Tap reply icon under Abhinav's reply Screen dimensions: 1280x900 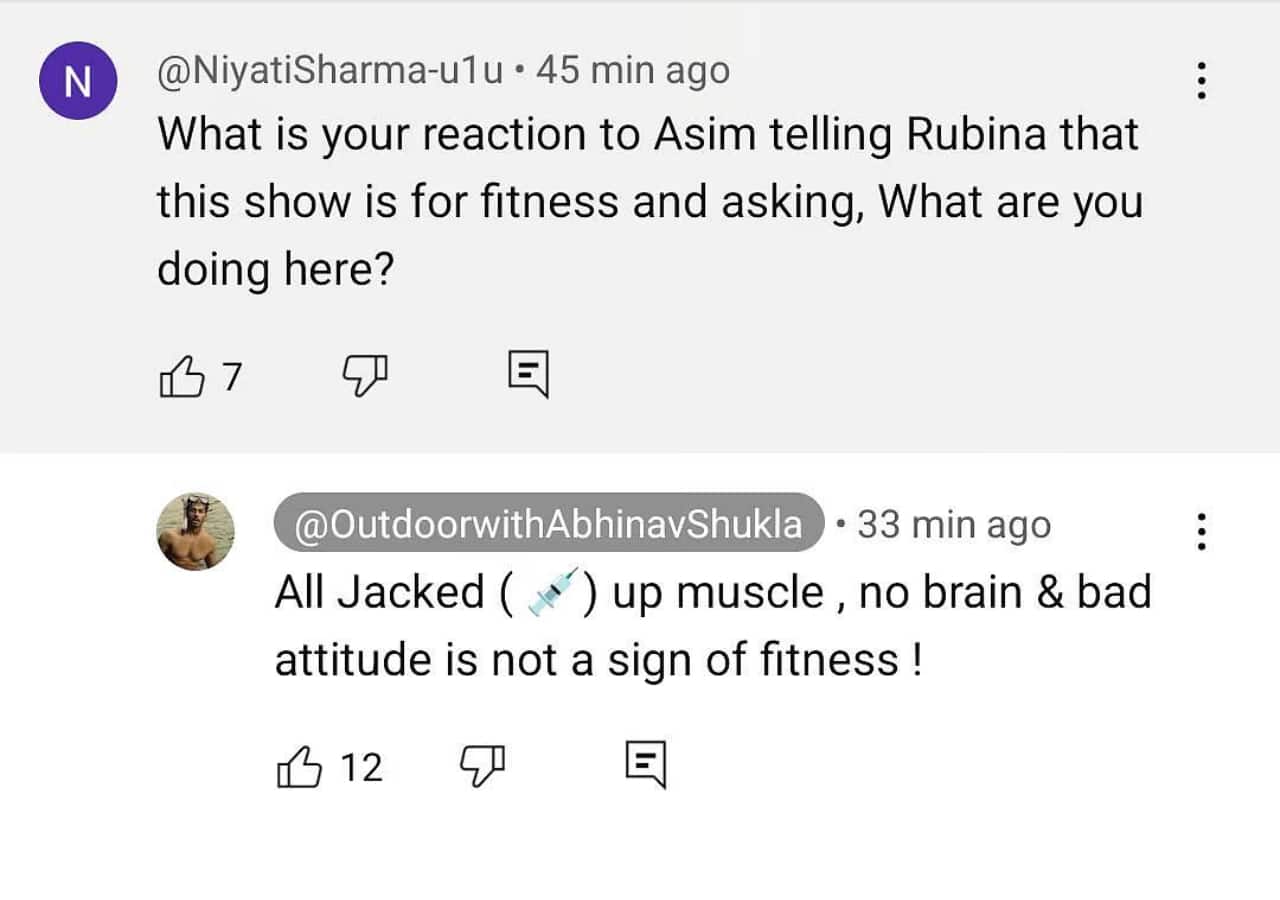(646, 766)
